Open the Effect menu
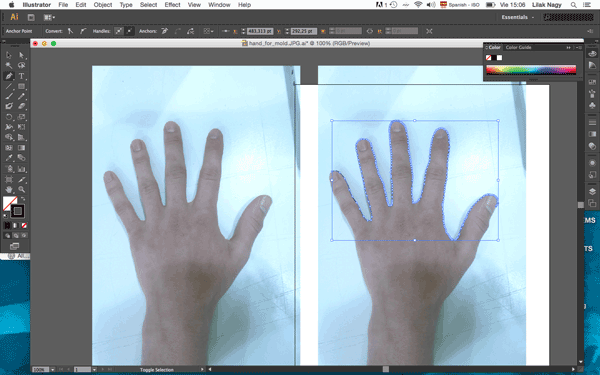This screenshot has height=375, width=600. point(172,5)
